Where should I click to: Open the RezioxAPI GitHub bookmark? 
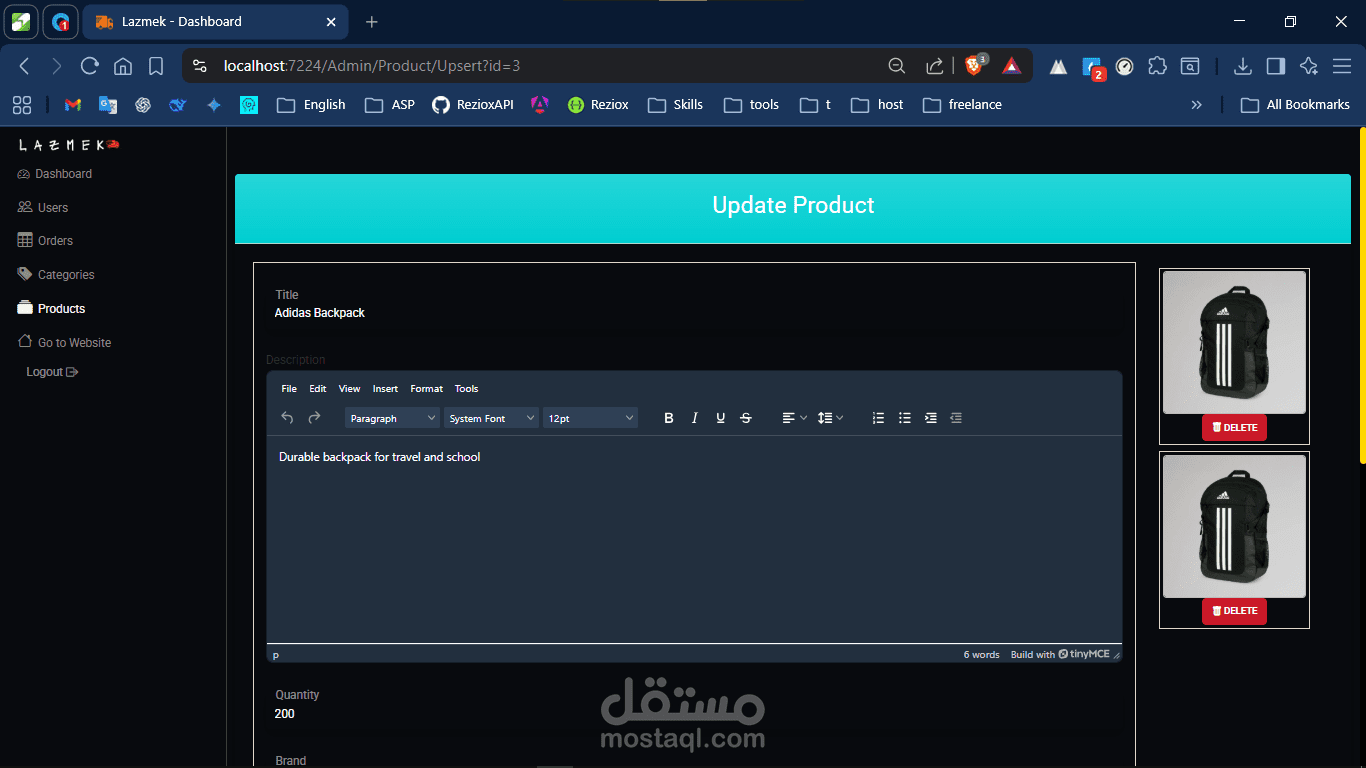click(473, 105)
